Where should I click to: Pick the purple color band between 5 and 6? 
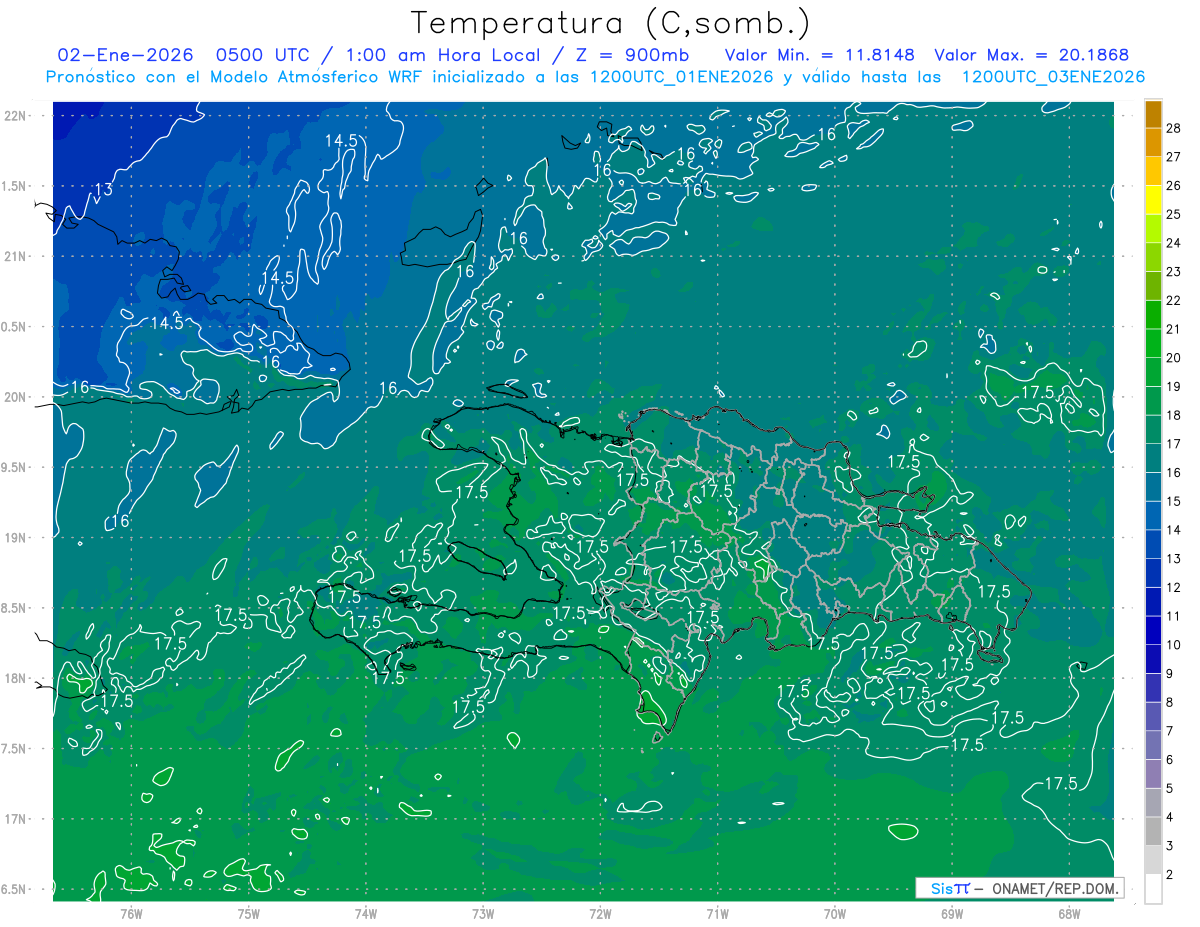(x=1153, y=774)
